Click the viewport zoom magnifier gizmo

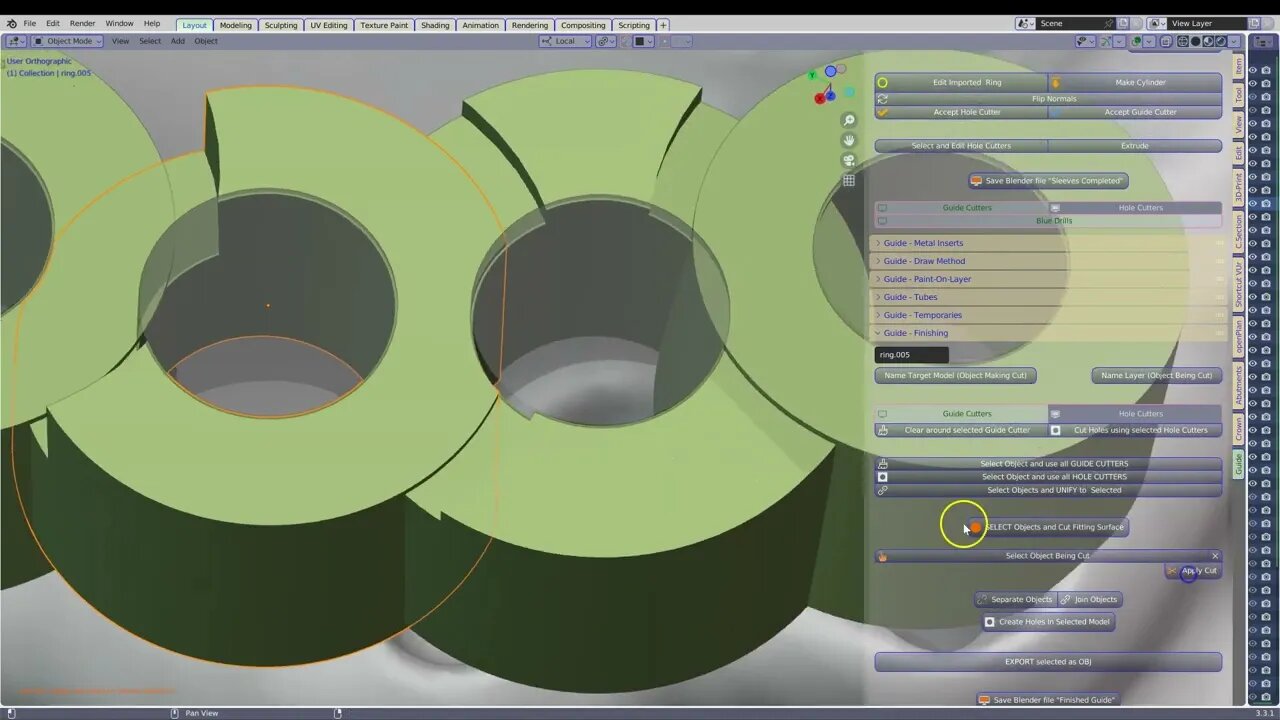click(849, 120)
